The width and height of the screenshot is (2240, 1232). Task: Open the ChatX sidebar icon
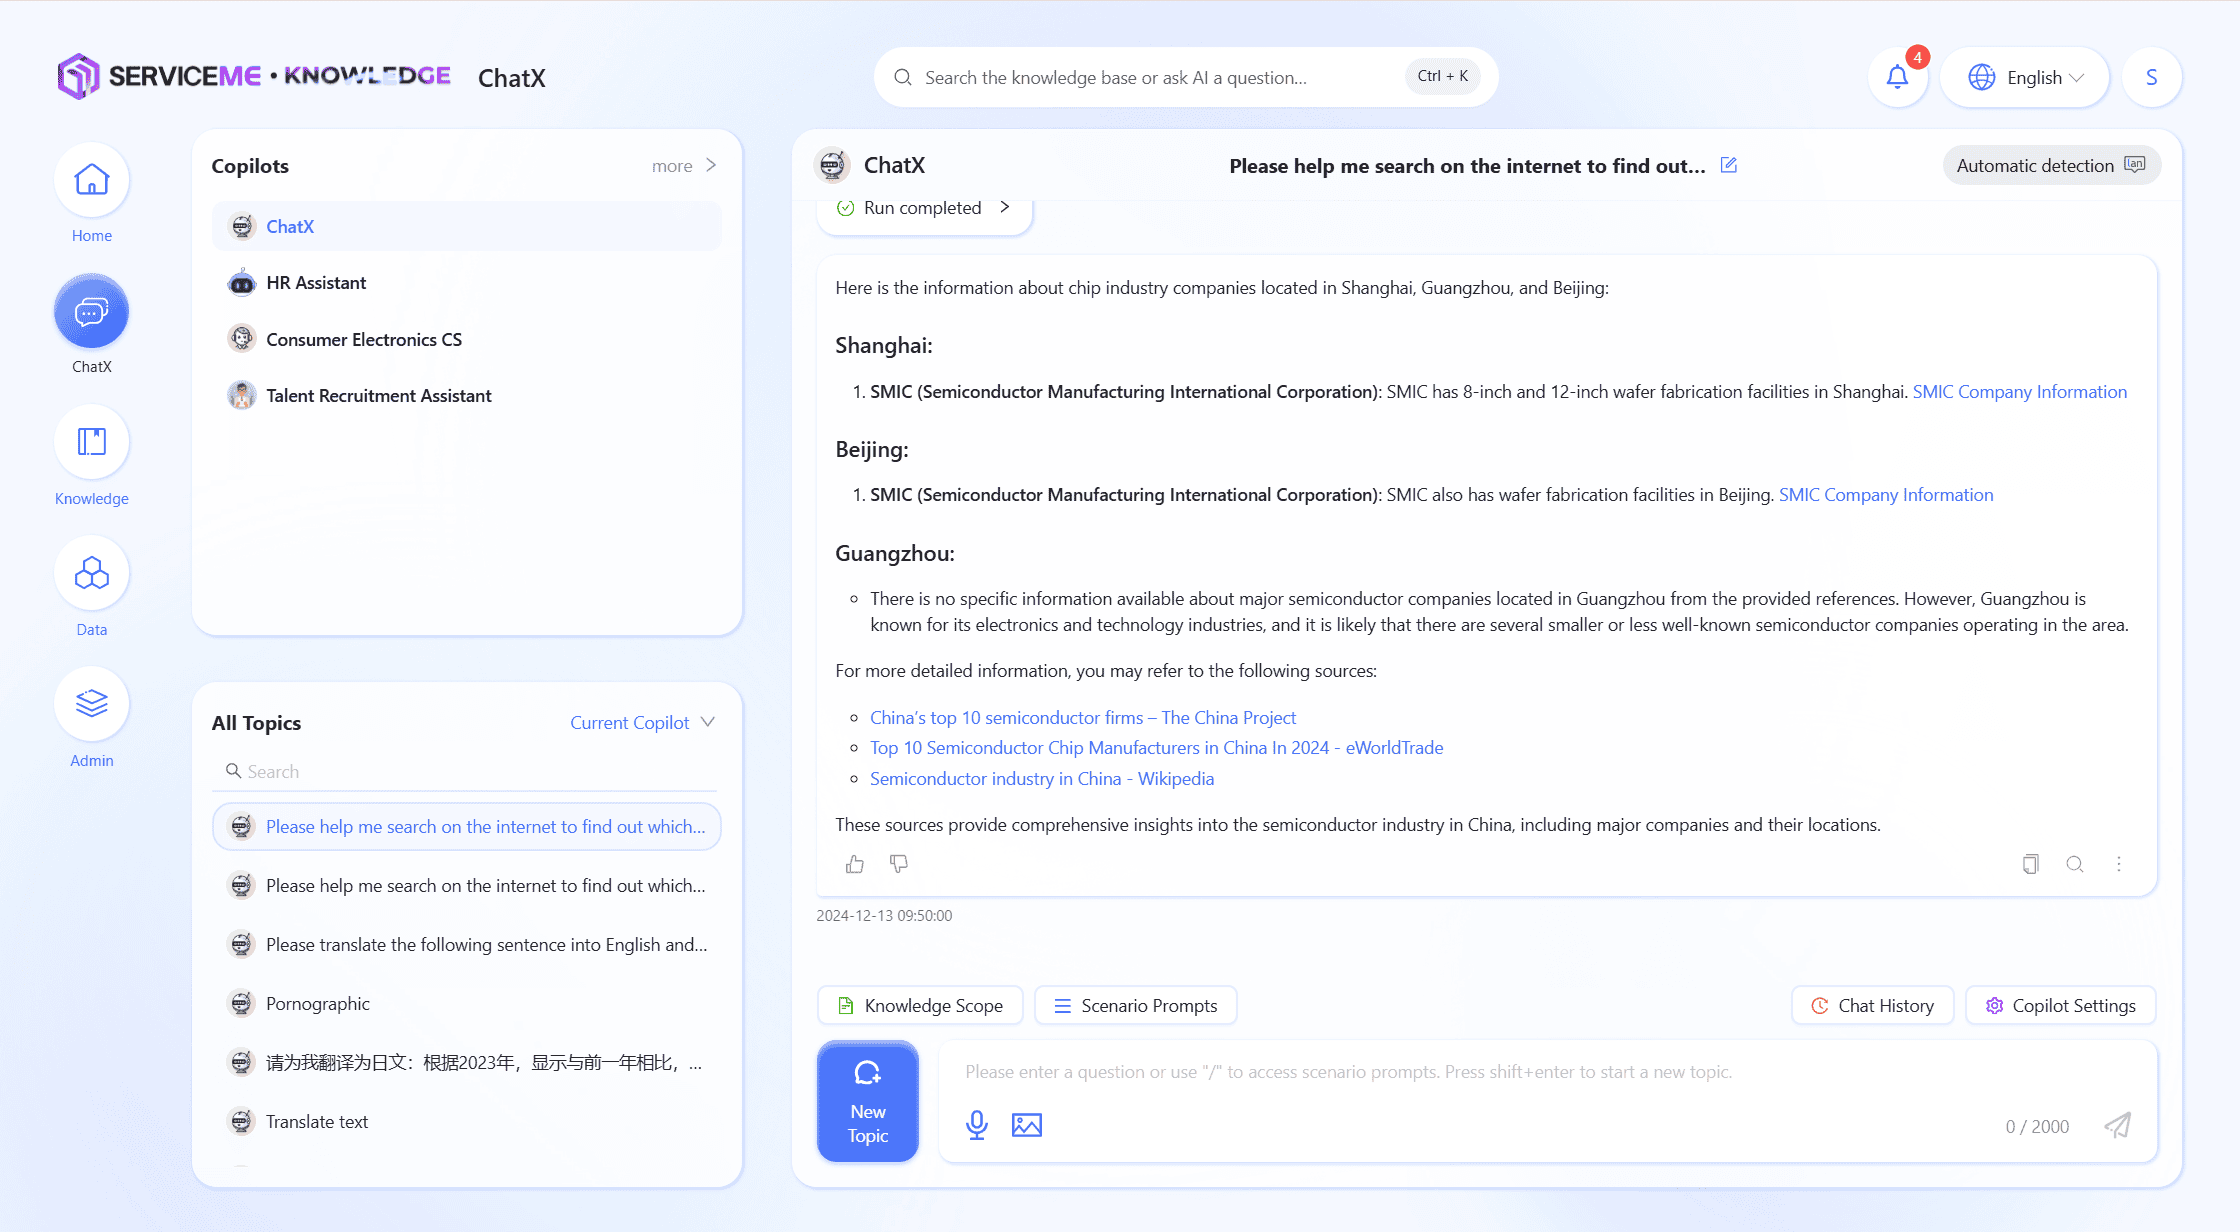click(x=91, y=311)
